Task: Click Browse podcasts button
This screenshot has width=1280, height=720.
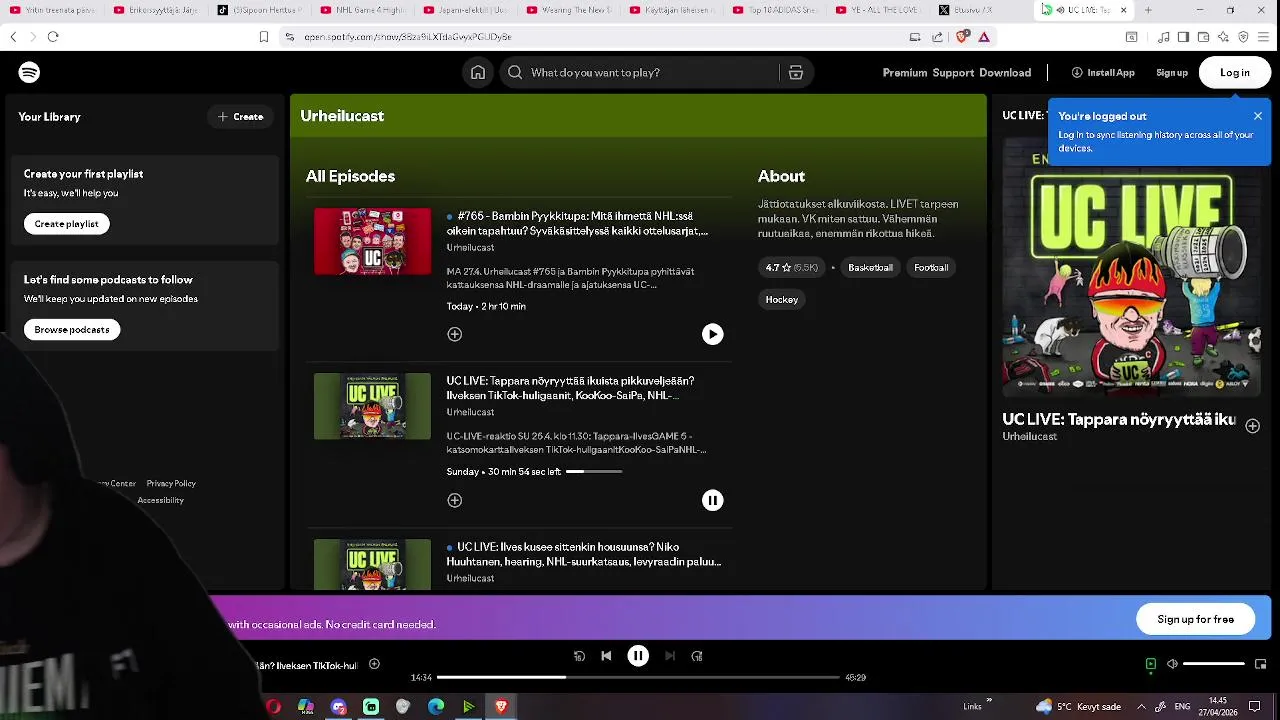Action: [72, 330]
